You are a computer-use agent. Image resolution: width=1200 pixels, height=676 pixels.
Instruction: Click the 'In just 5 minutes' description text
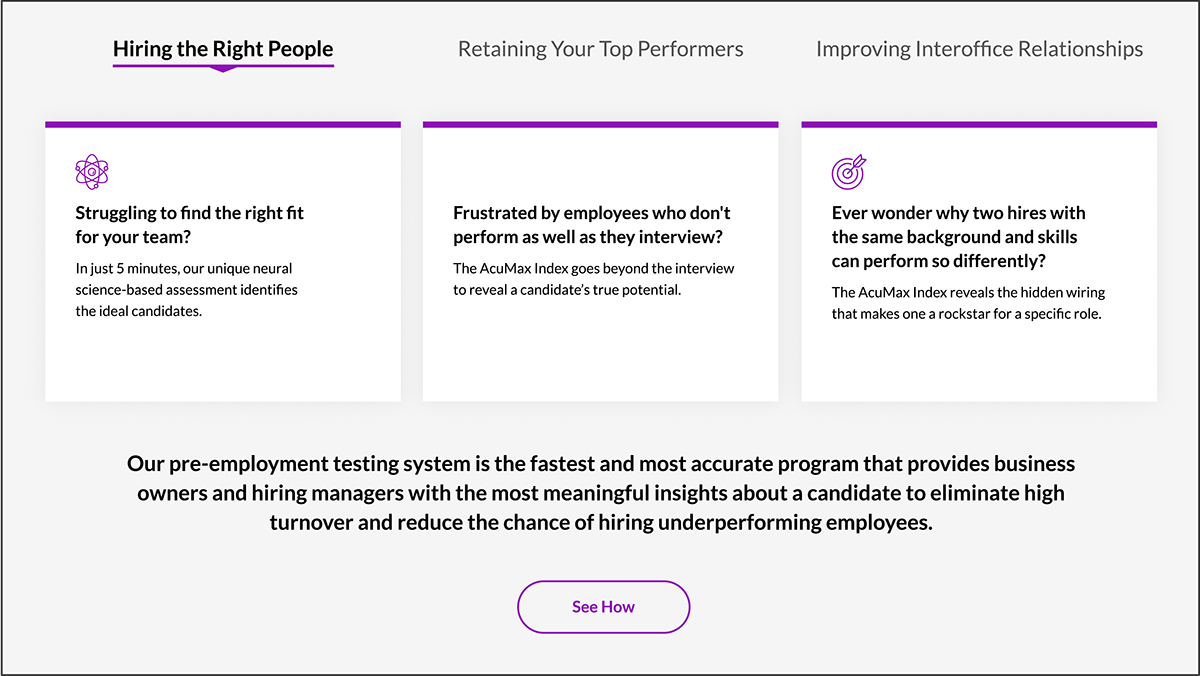coord(187,290)
